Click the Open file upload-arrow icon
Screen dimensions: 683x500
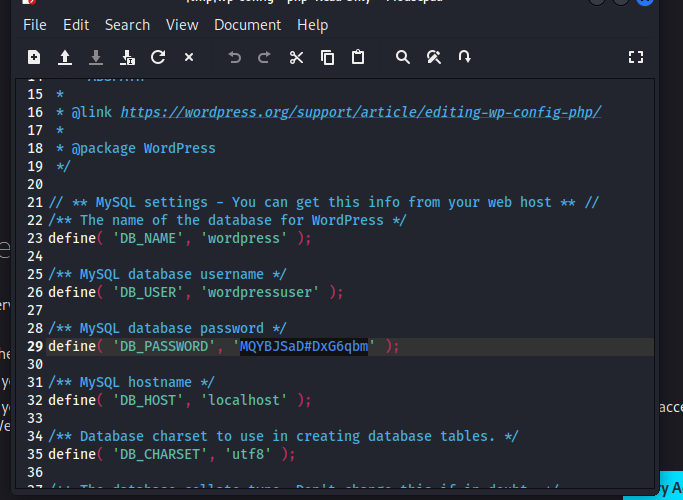(65, 57)
